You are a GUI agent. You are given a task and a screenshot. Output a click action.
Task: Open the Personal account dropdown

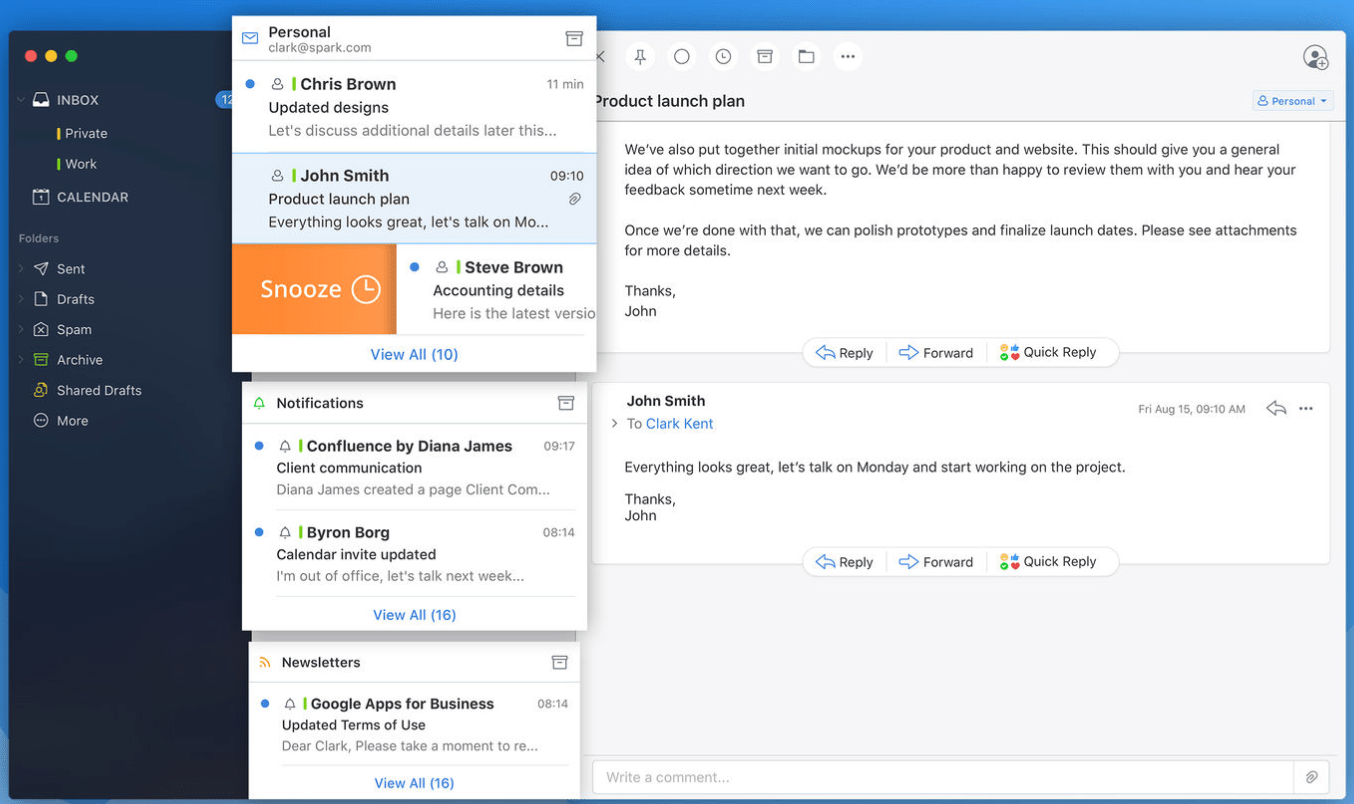tap(1292, 100)
